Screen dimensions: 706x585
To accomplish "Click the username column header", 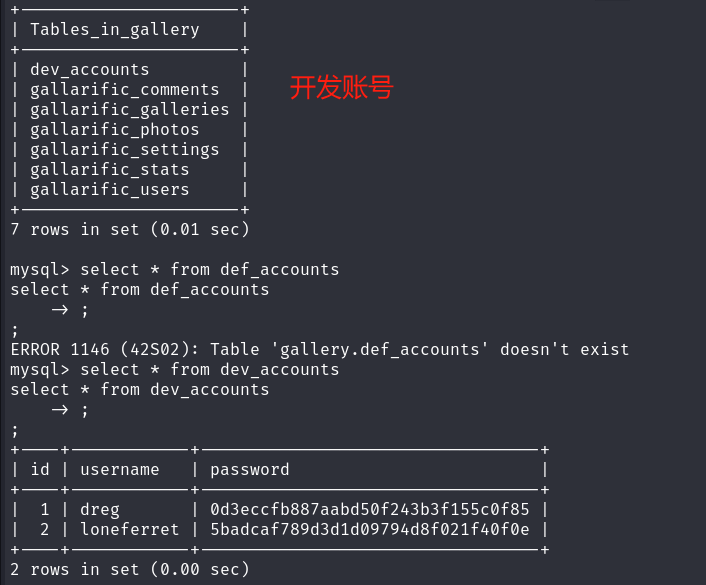I will (x=120, y=470).
